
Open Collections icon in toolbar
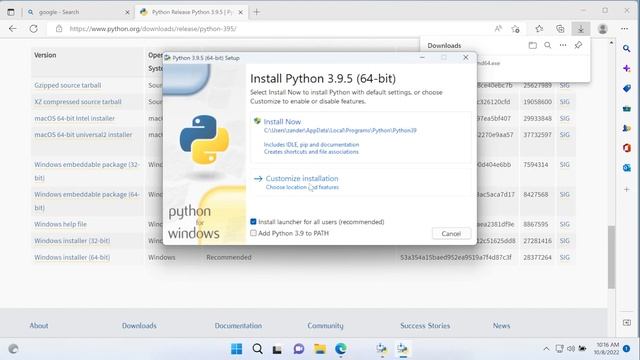560,29
